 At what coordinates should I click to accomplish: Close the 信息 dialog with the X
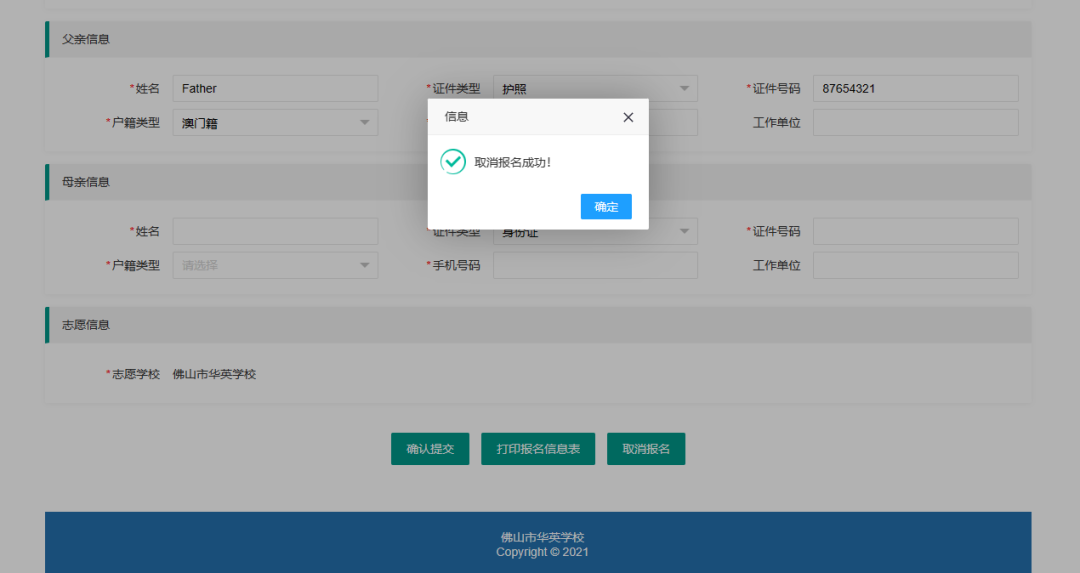pyautogui.click(x=628, y=117)
